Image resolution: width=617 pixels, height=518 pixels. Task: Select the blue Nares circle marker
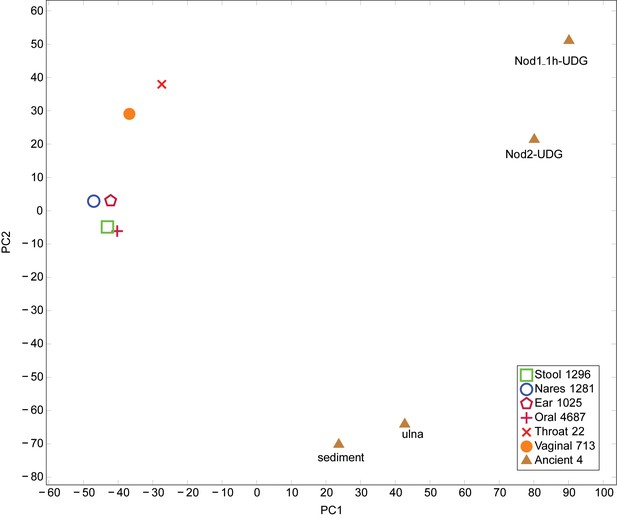point(93,201)
